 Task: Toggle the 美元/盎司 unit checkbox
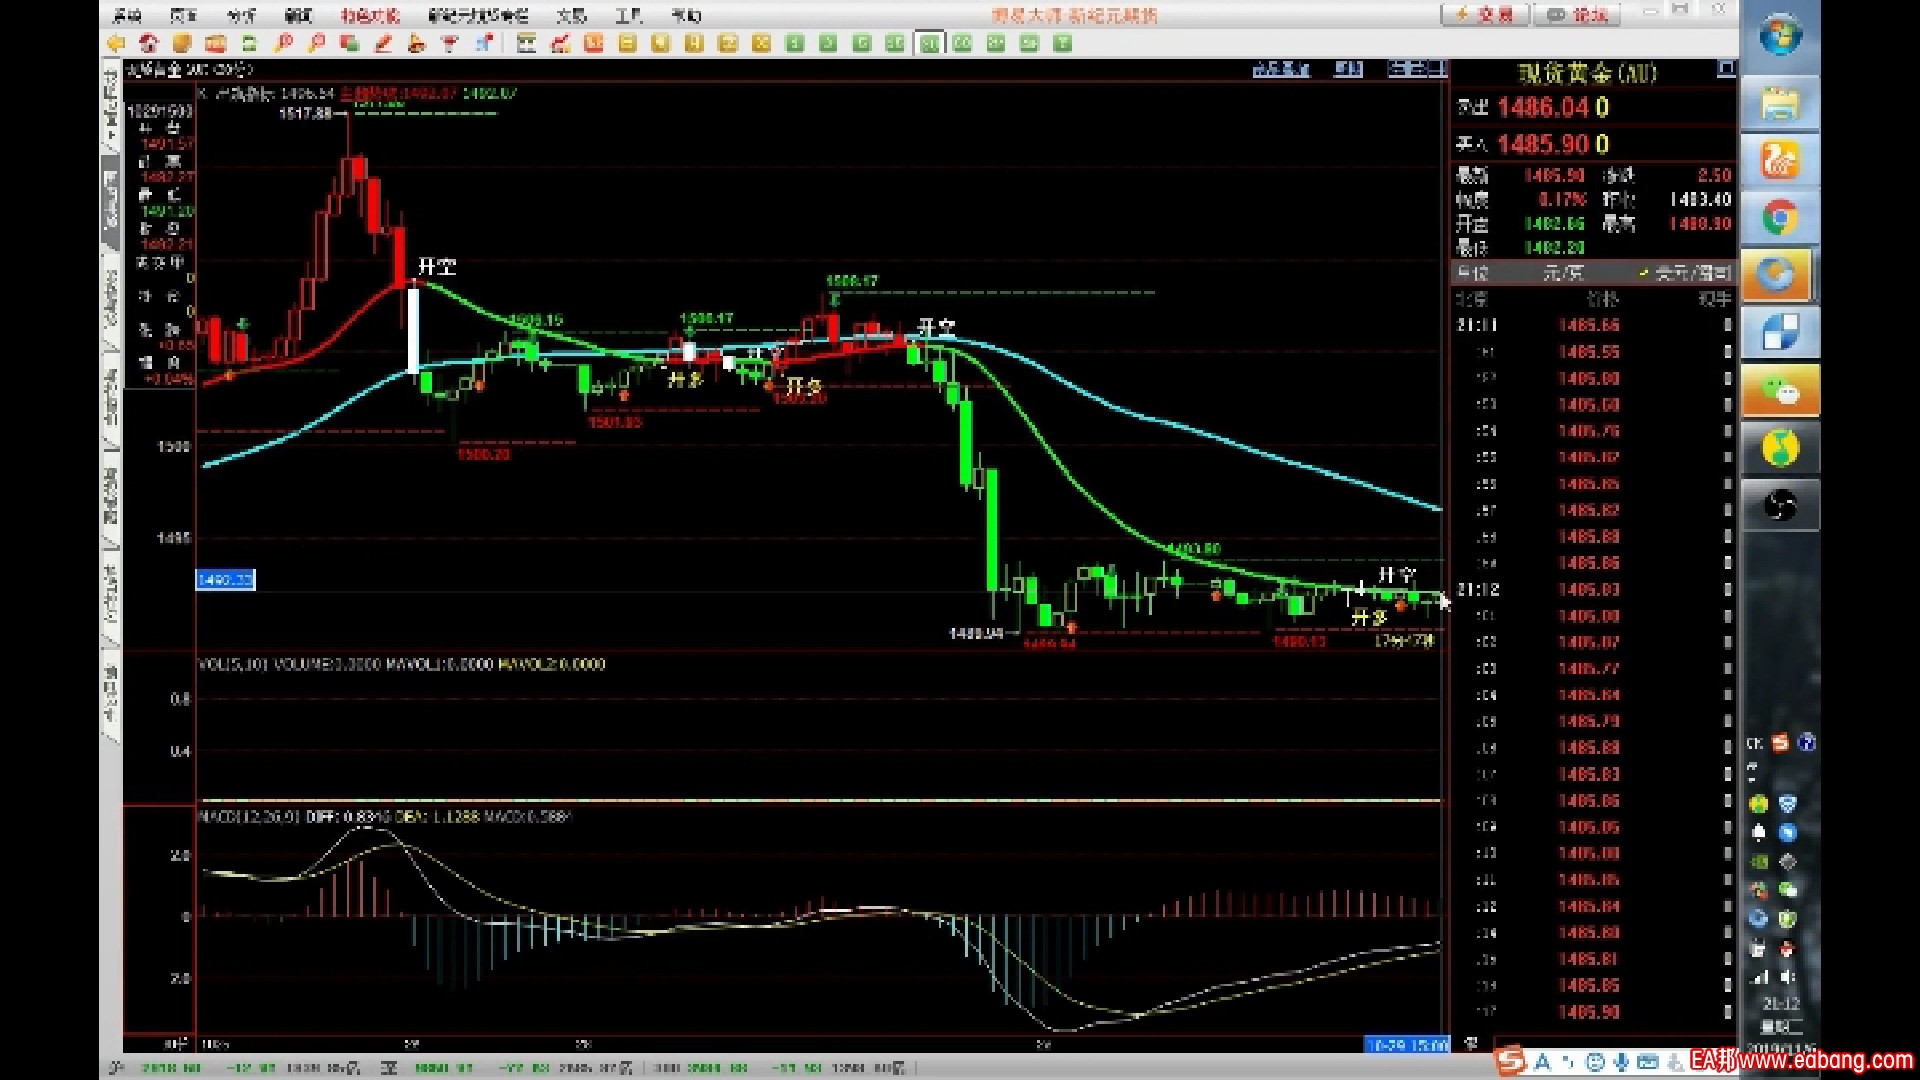pos(1644,273)
